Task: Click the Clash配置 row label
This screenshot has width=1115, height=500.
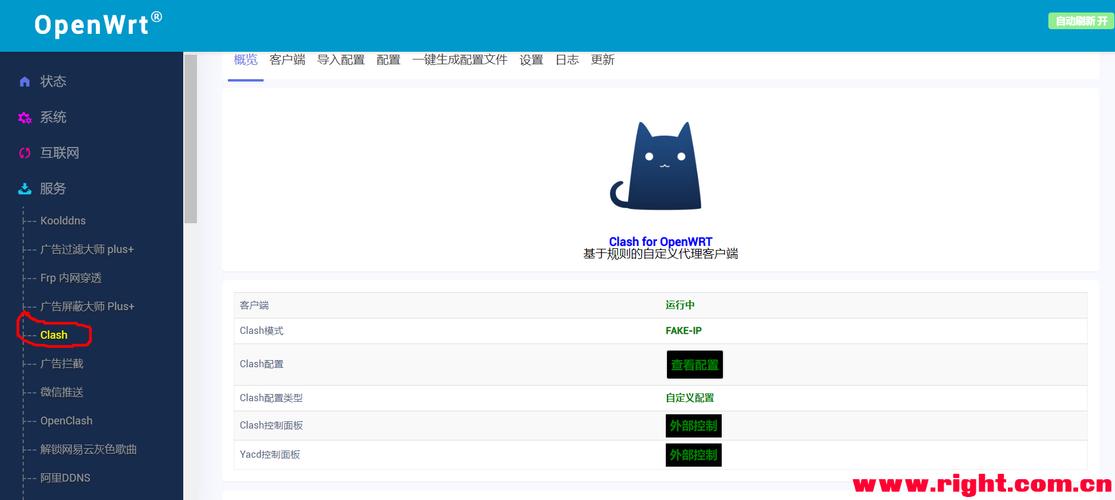Action: (262, 364)
